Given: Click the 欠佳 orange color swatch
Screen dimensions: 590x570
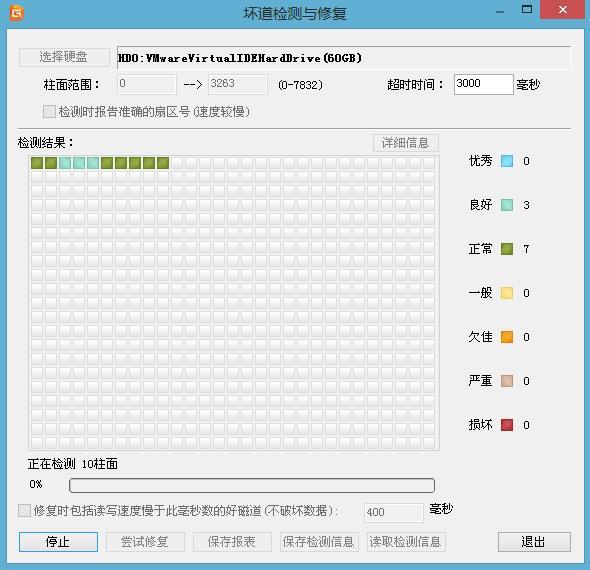Looking at the screenshot, I should tap(506, 337).
